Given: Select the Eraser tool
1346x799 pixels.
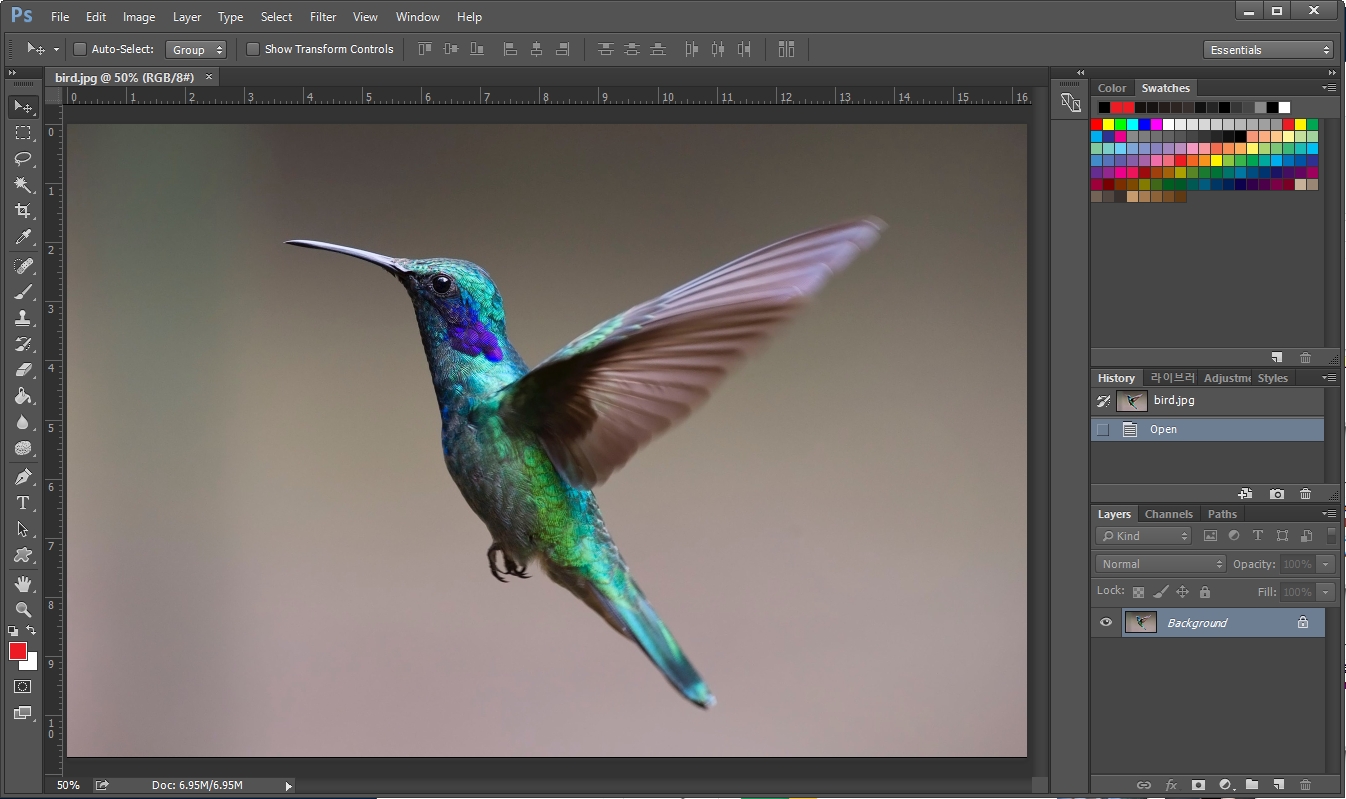Looking at the screenshot, I should point(23,369).
